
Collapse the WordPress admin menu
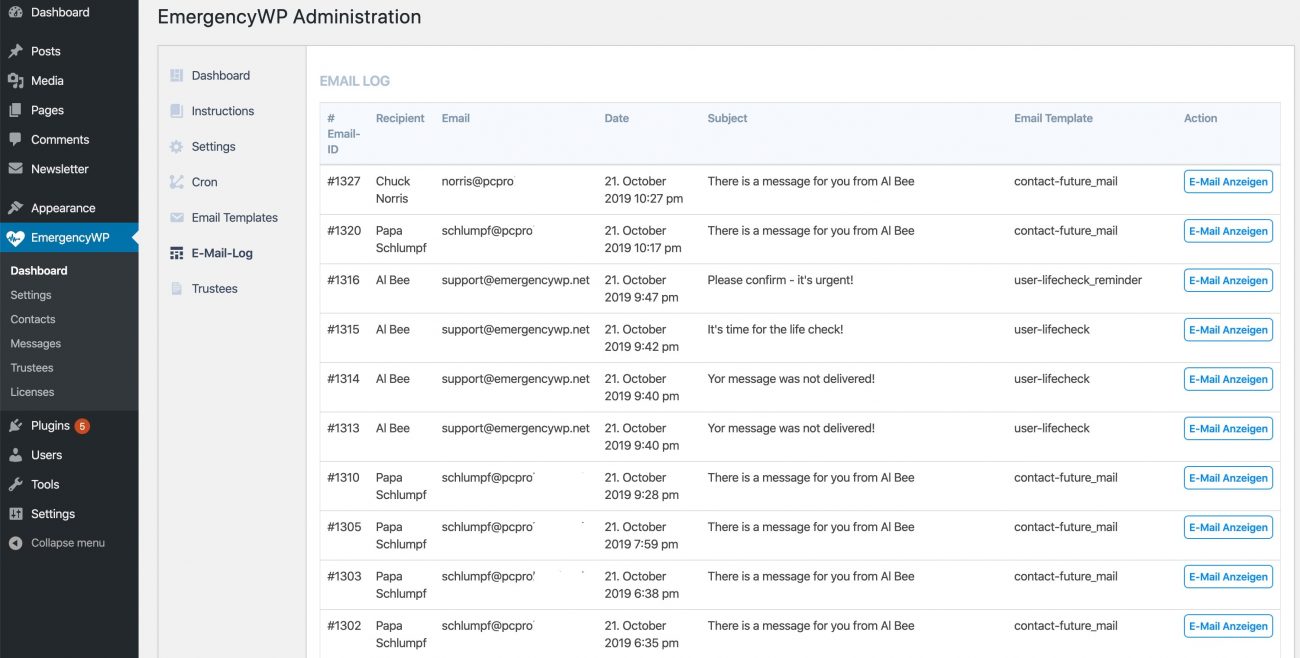(x=69, y=543)
